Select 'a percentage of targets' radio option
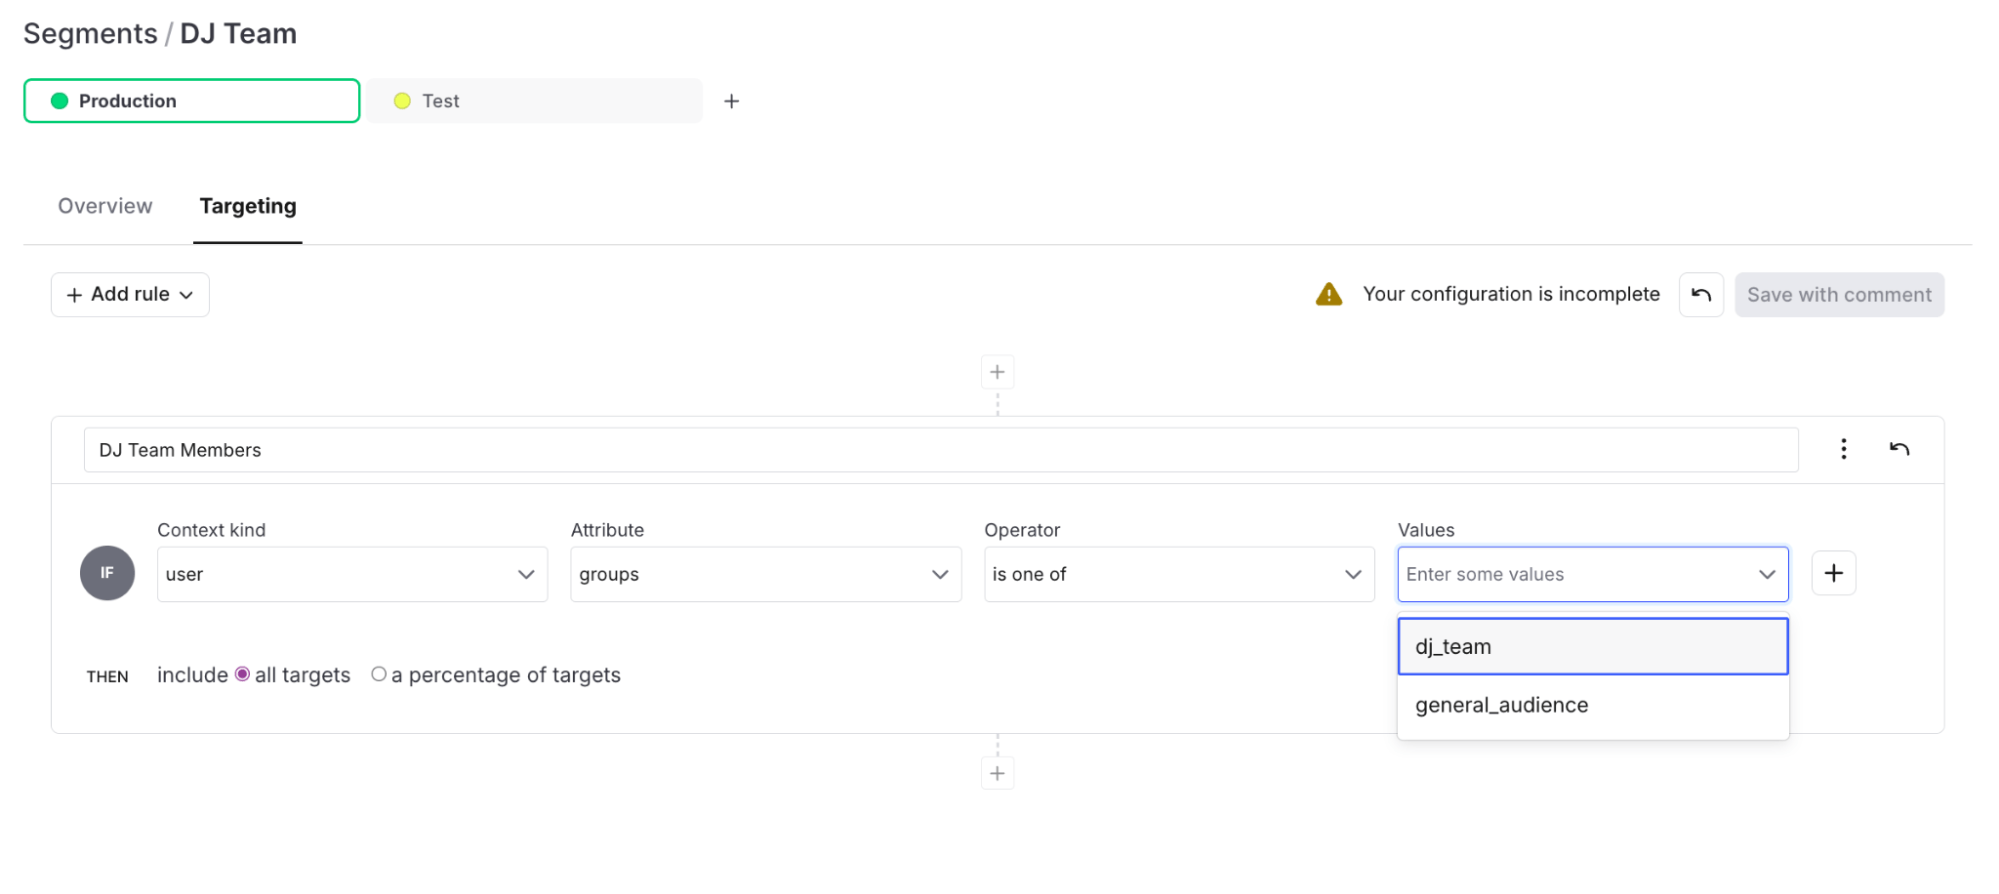Screen dimensions: 1999x894 (x=379, y=675)
